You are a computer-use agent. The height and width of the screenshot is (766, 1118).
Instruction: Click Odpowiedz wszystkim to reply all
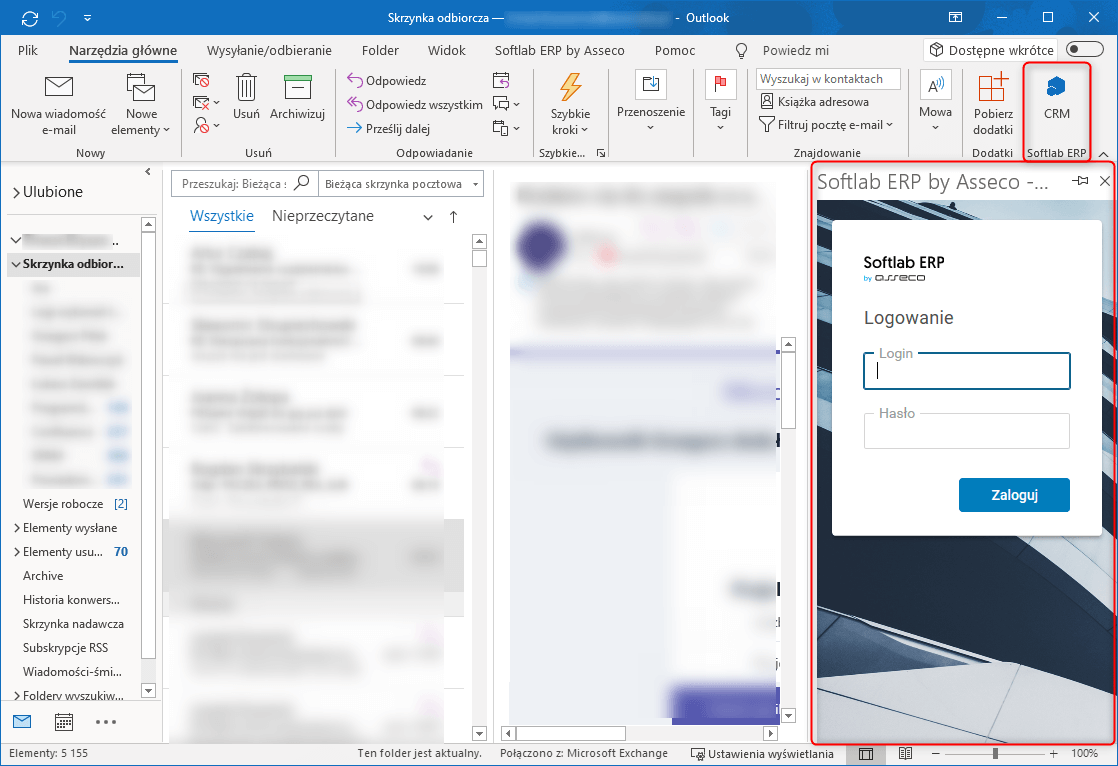(415, 105)
